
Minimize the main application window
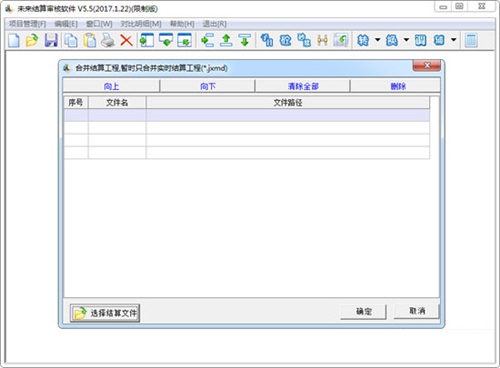(443, 7)
